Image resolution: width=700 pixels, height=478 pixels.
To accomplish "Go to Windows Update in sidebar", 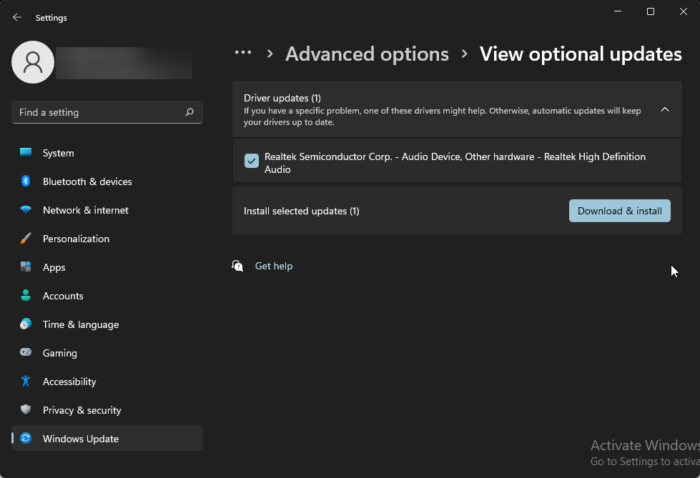I will coord(80,439).
